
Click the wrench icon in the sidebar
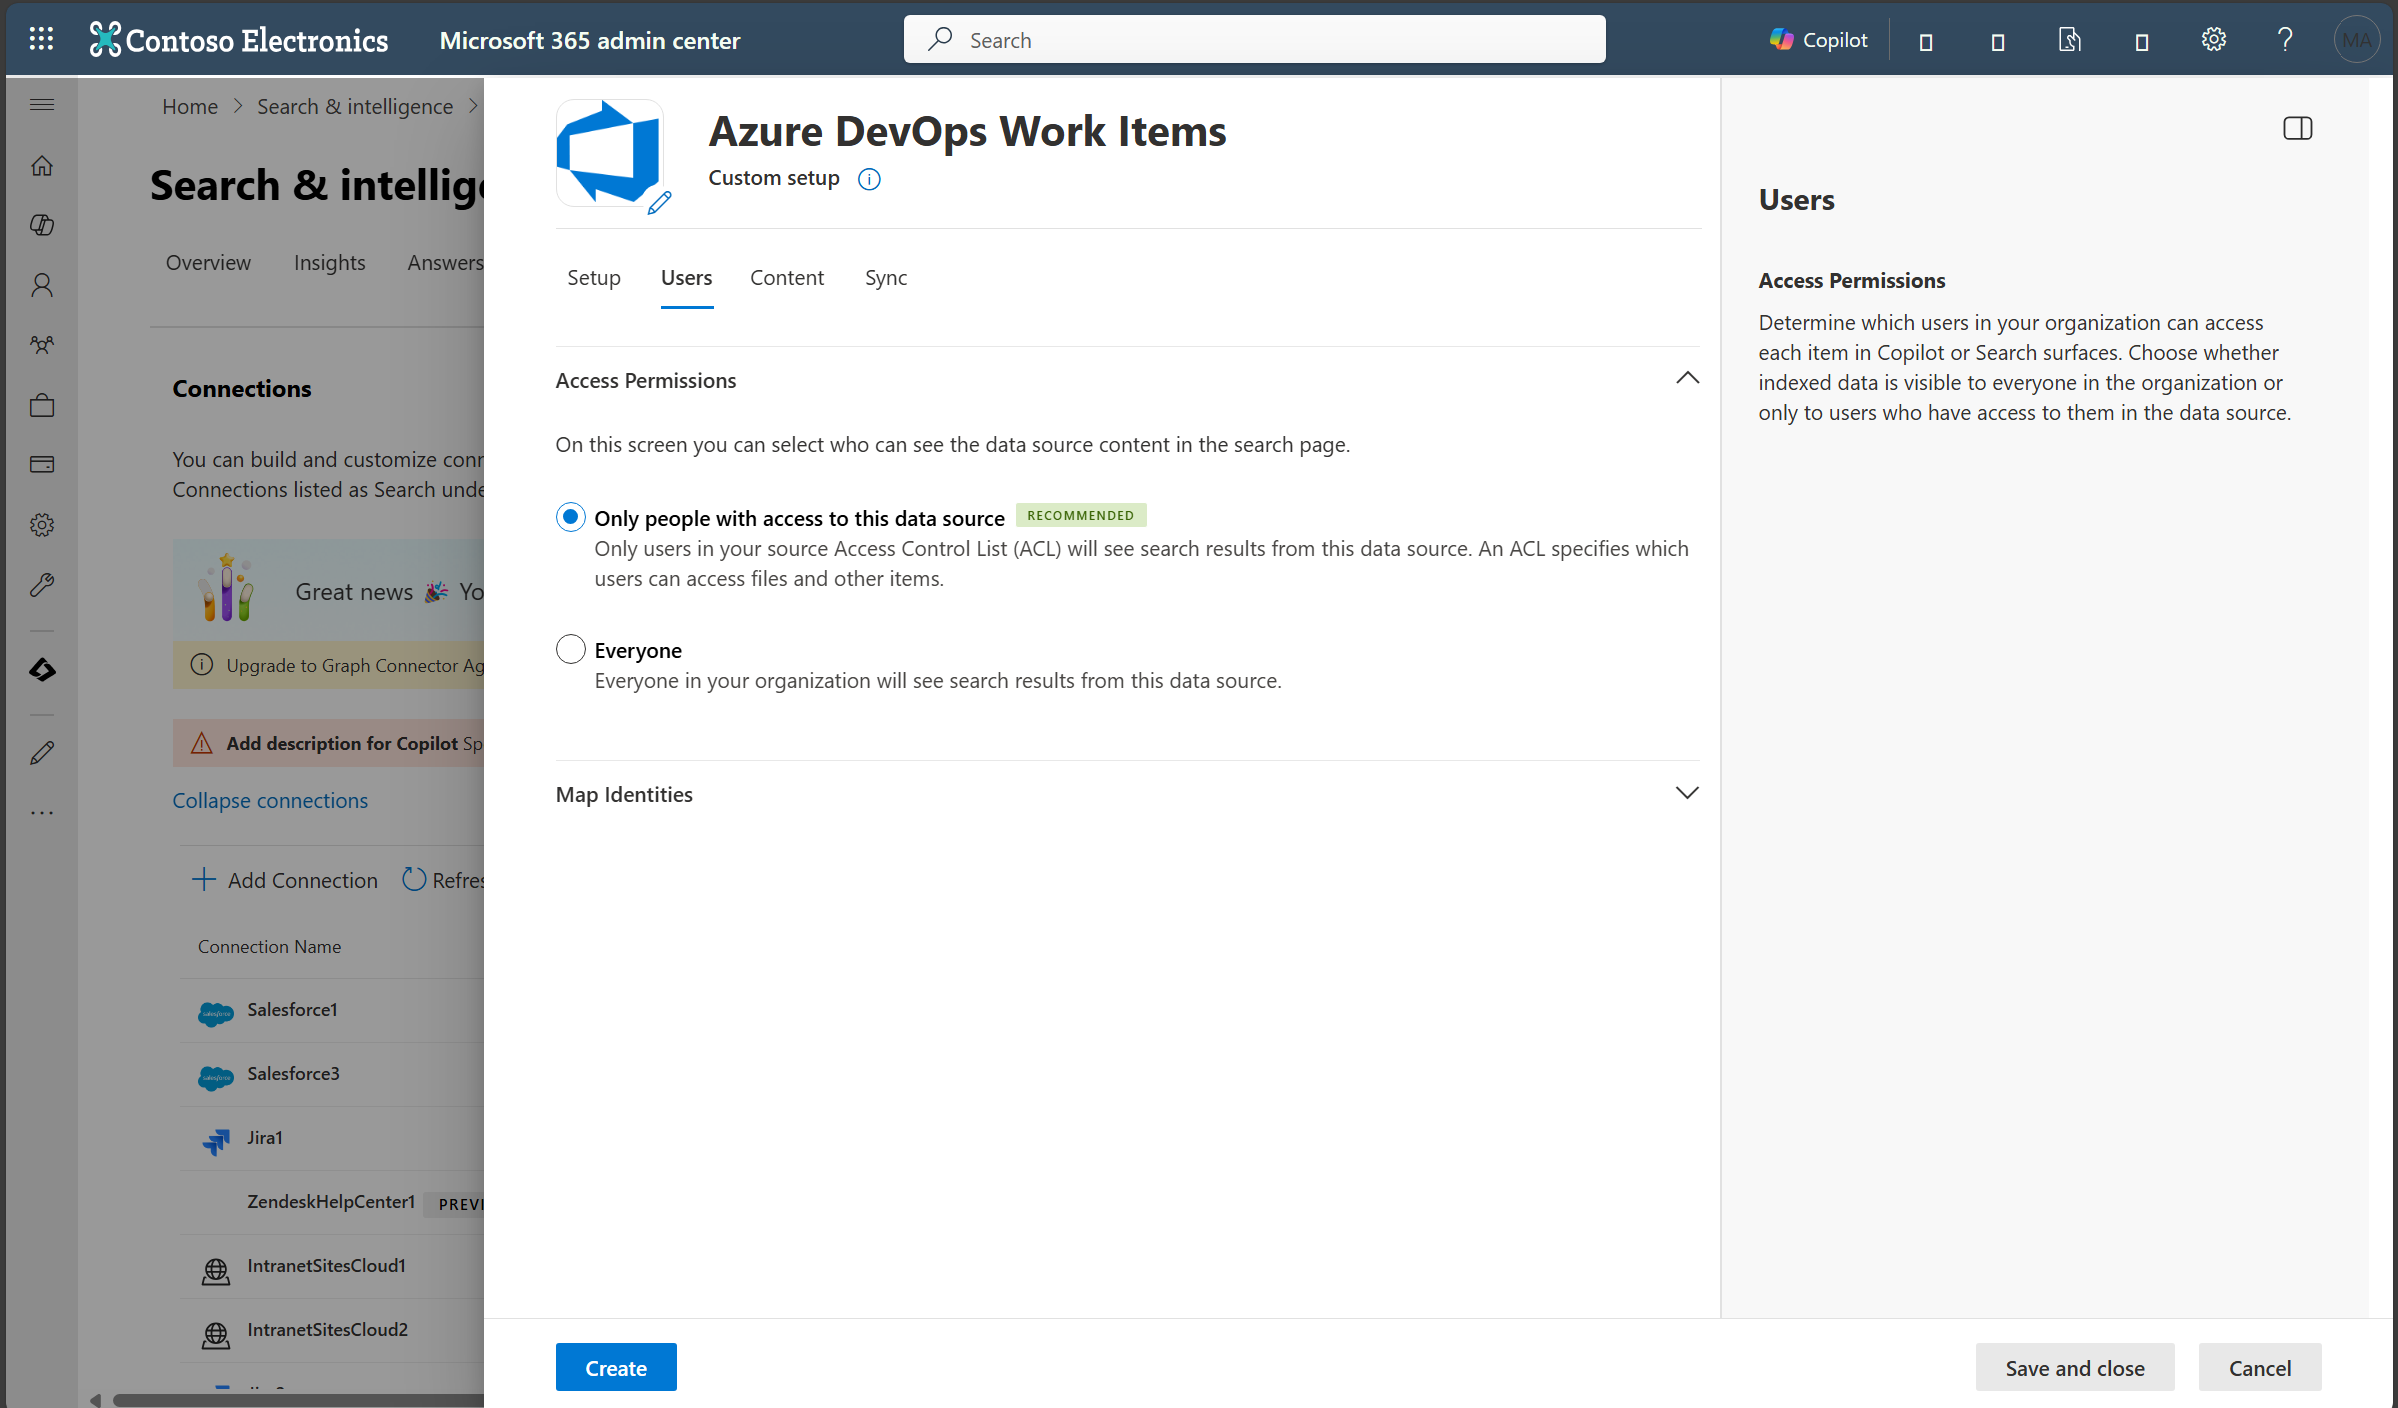42,585
